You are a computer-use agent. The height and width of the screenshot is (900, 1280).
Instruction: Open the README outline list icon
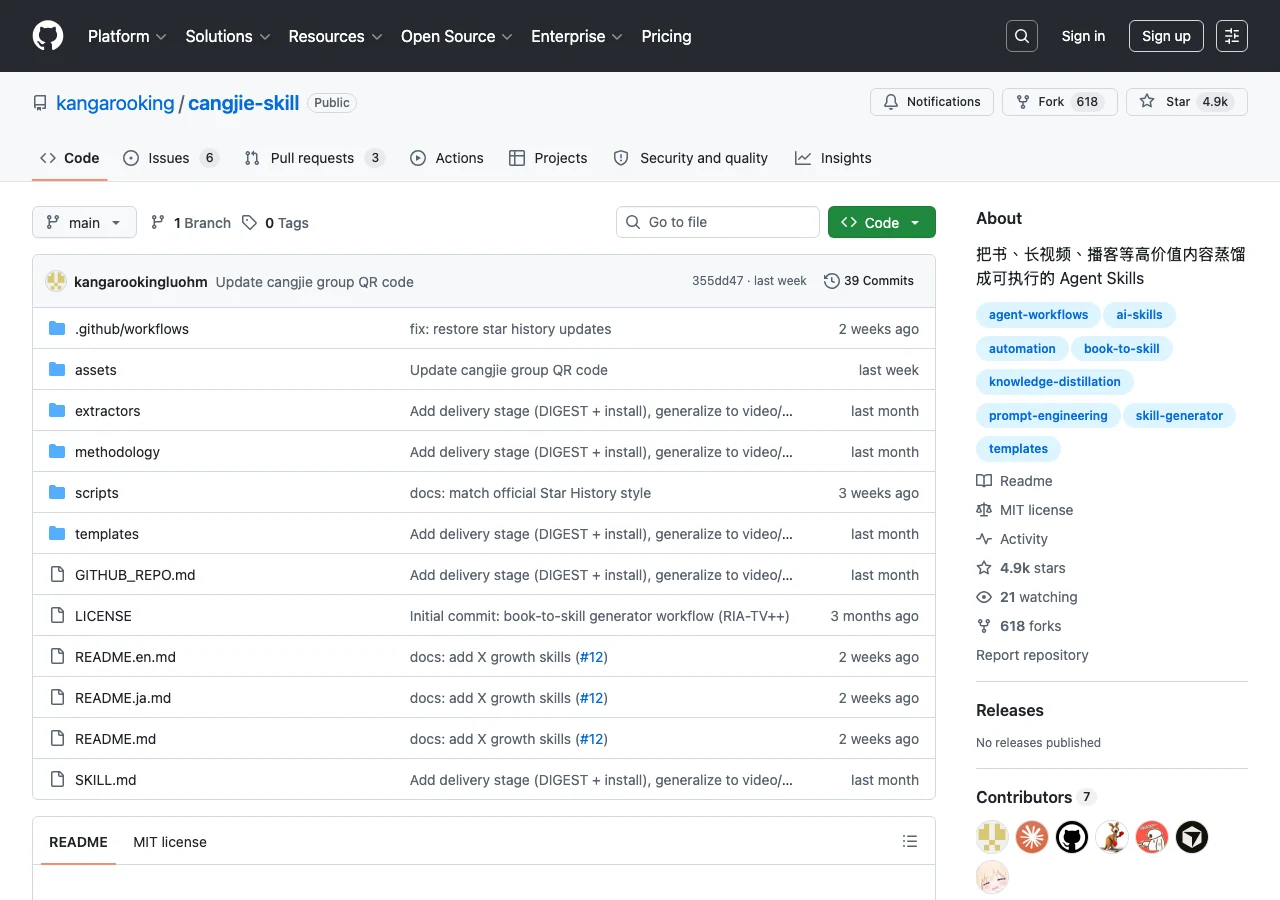click(910, 842)
